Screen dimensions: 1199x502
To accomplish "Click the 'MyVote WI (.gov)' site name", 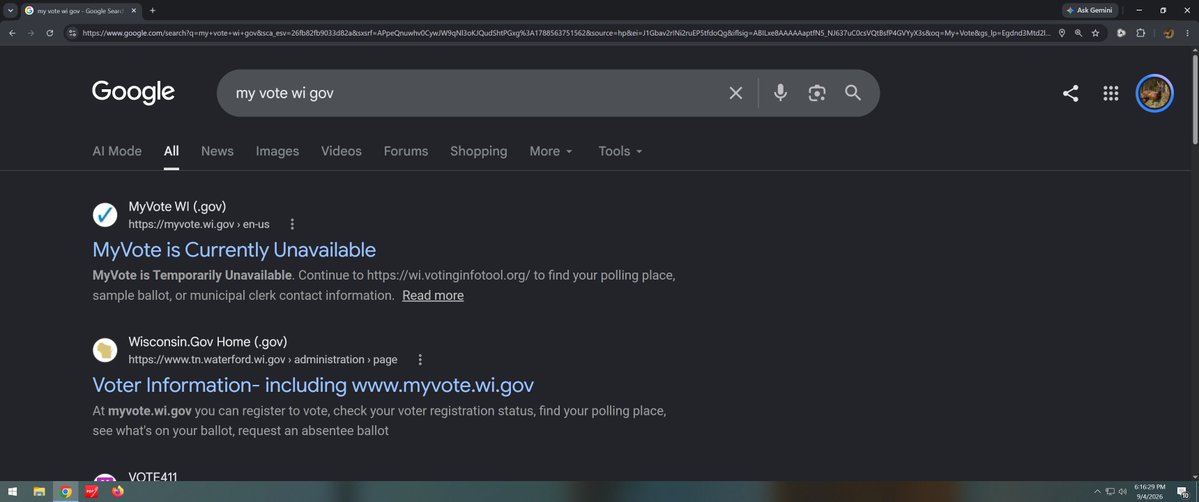I will [177, 207].
